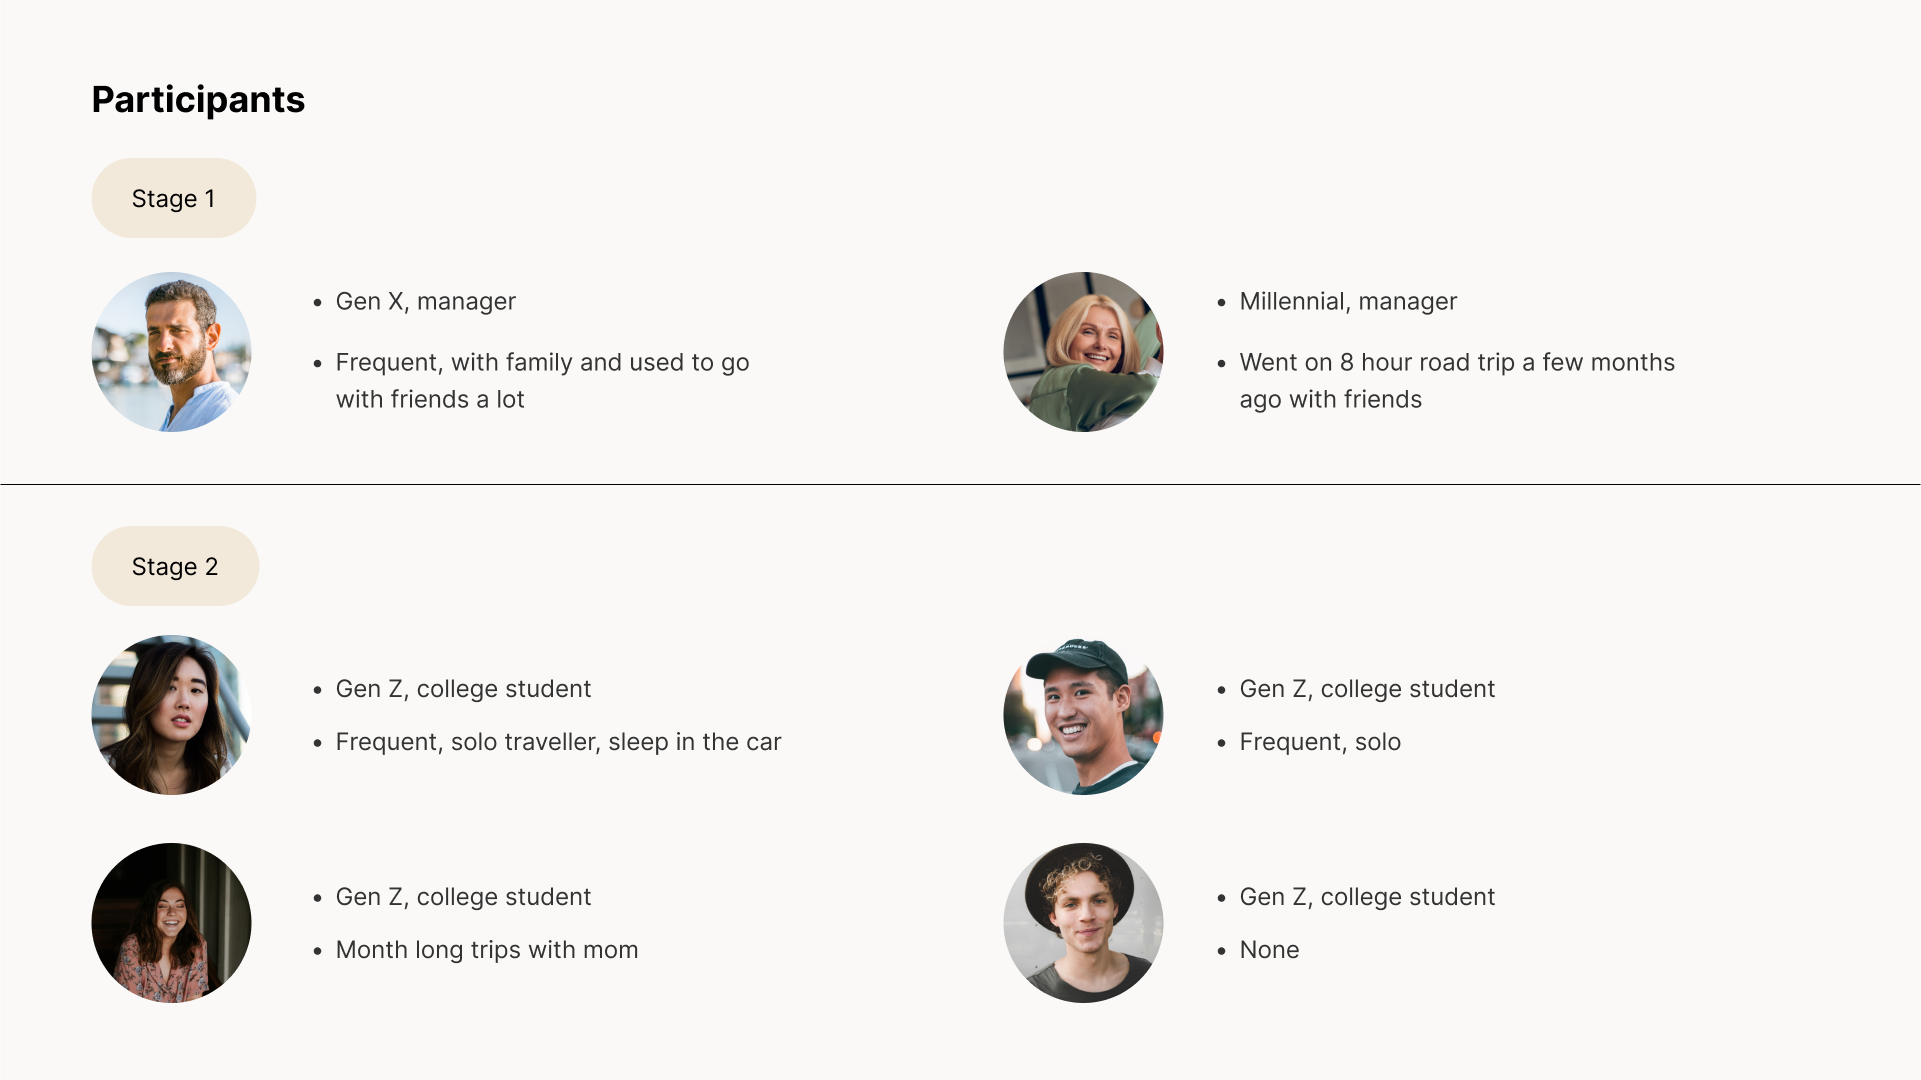Select the long dark-haired woman's photo

[171, 715]
